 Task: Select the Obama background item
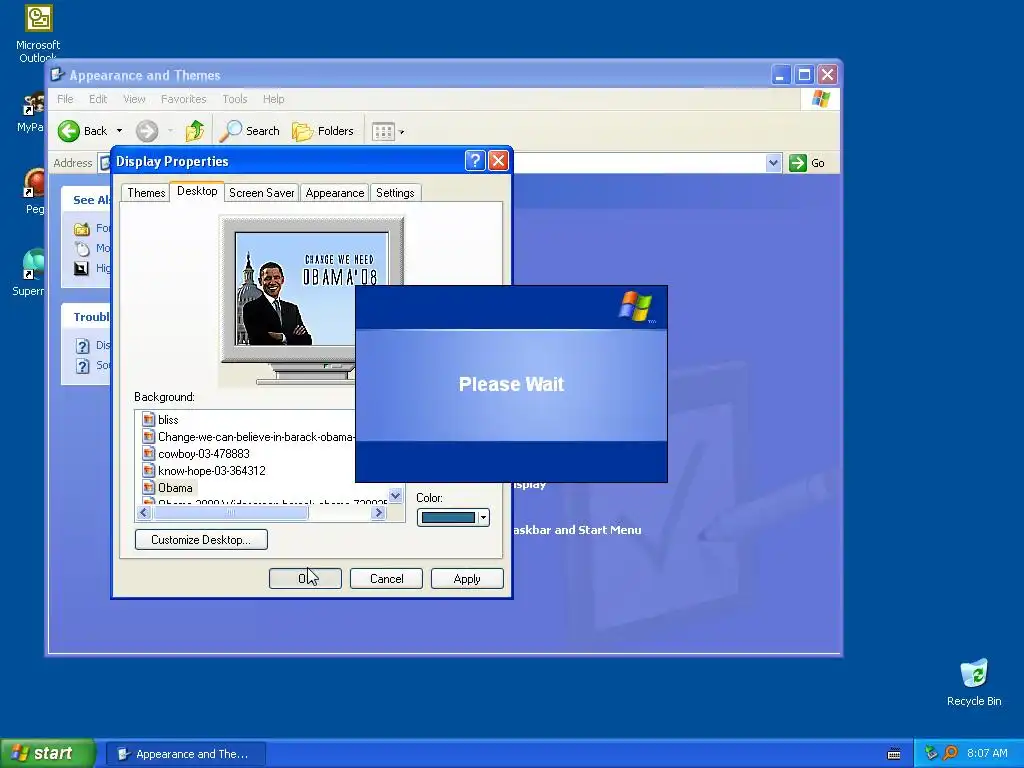coord(175,488)
